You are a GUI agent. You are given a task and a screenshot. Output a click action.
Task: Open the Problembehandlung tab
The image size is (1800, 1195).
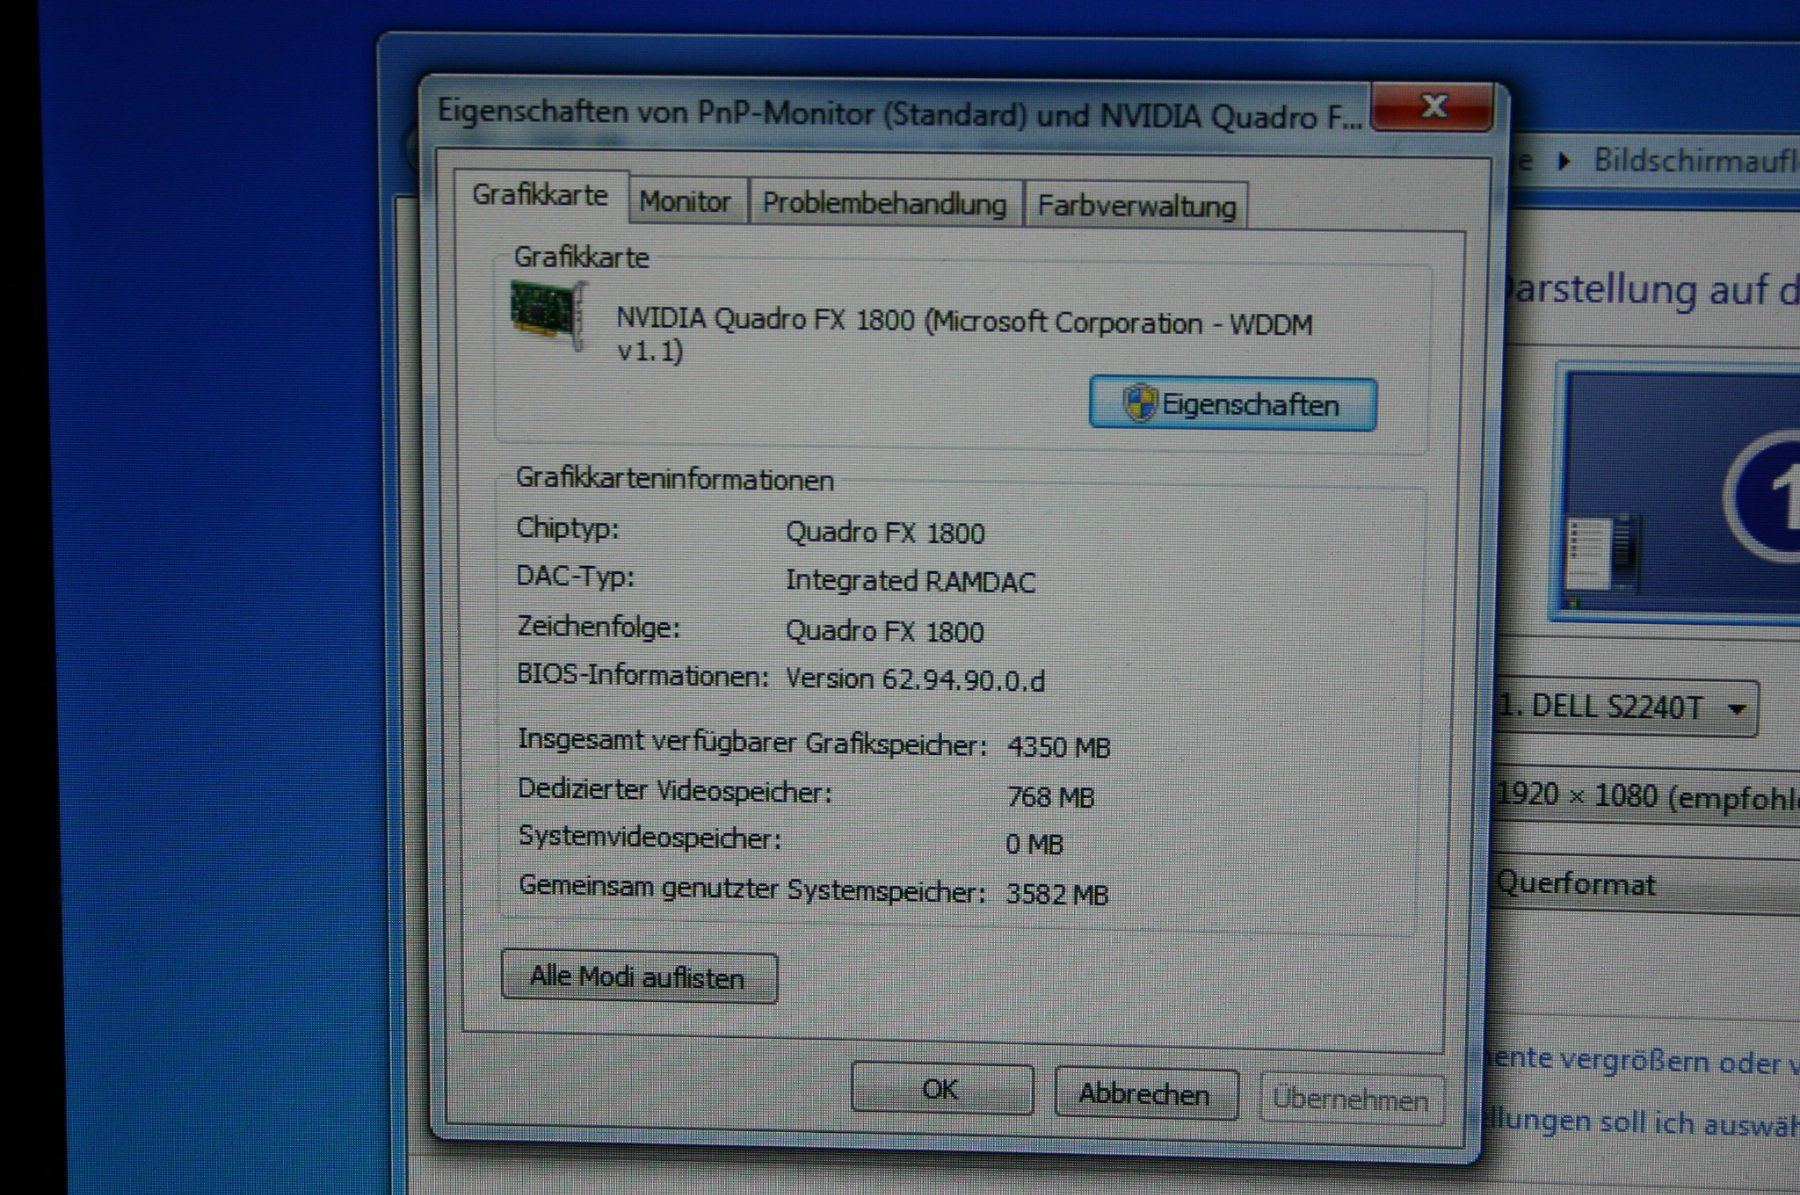coord(885,203)
